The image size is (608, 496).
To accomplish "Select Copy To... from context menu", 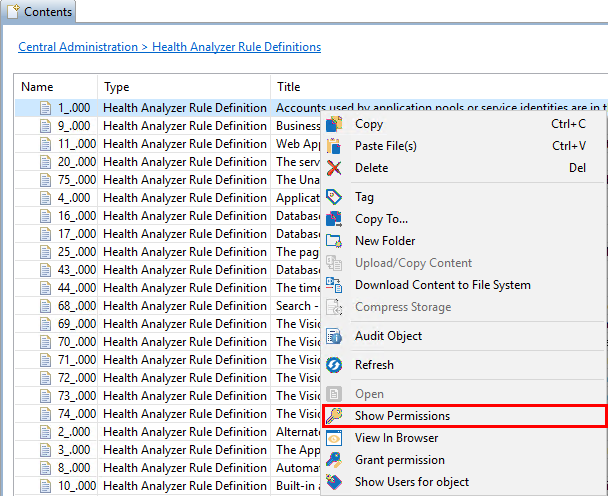I will 381,219.
